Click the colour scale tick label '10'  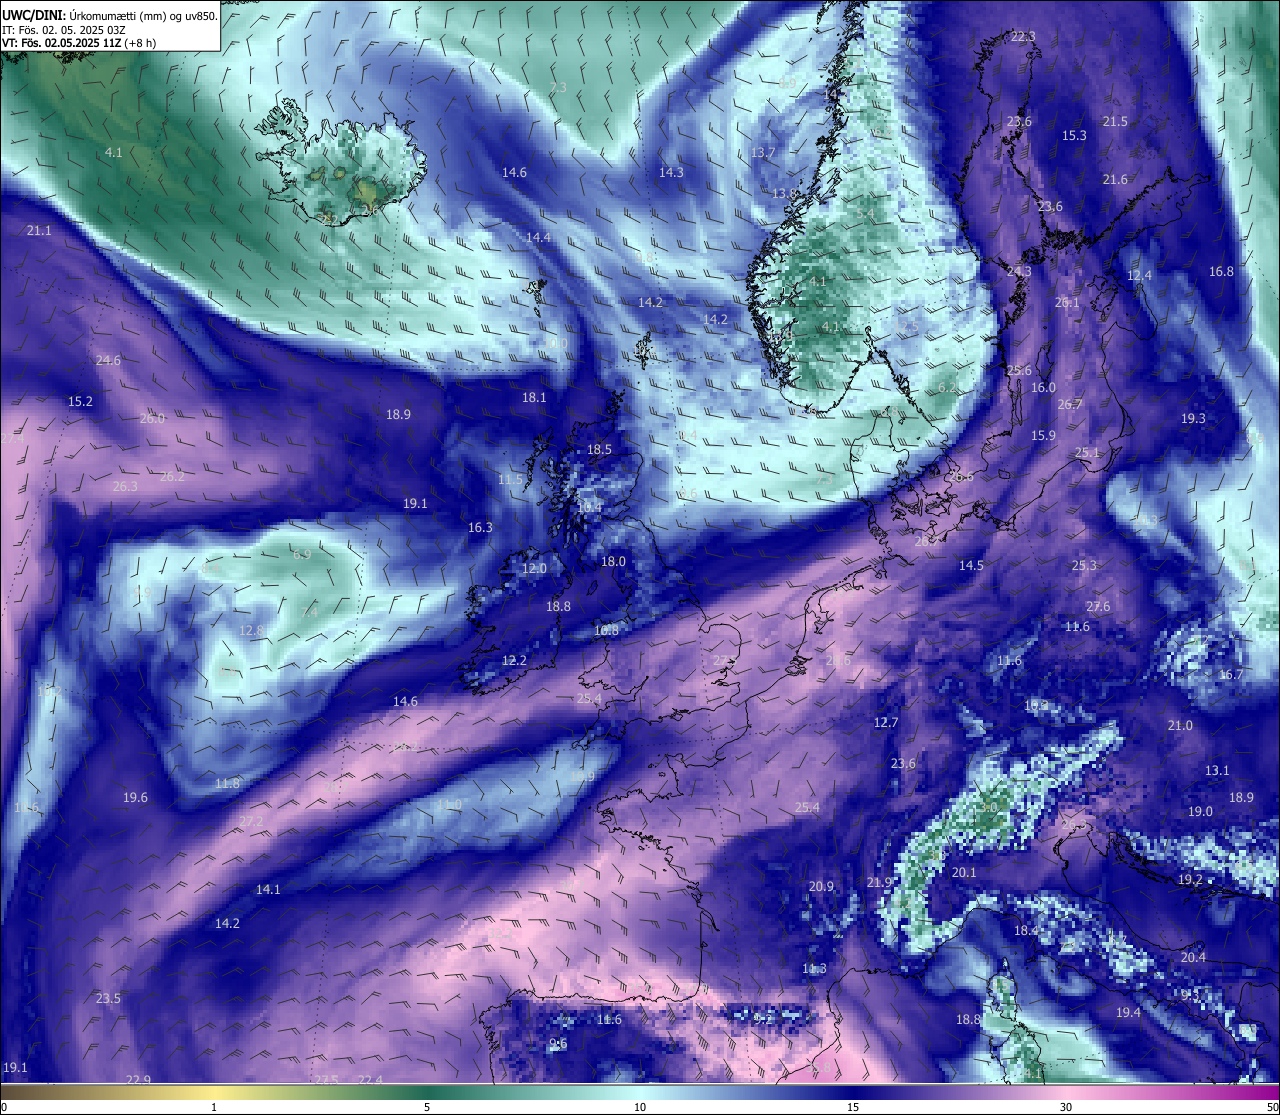640,1107
